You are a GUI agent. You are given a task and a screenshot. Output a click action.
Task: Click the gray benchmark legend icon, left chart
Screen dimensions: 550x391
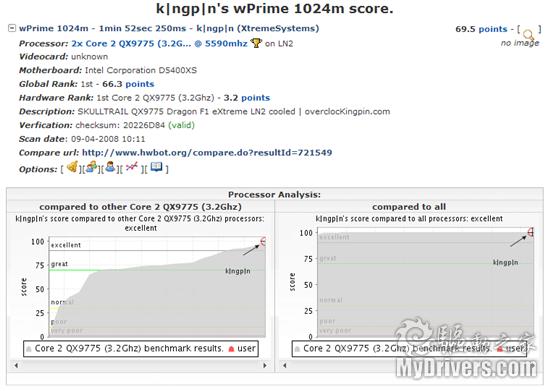point(29,349)
